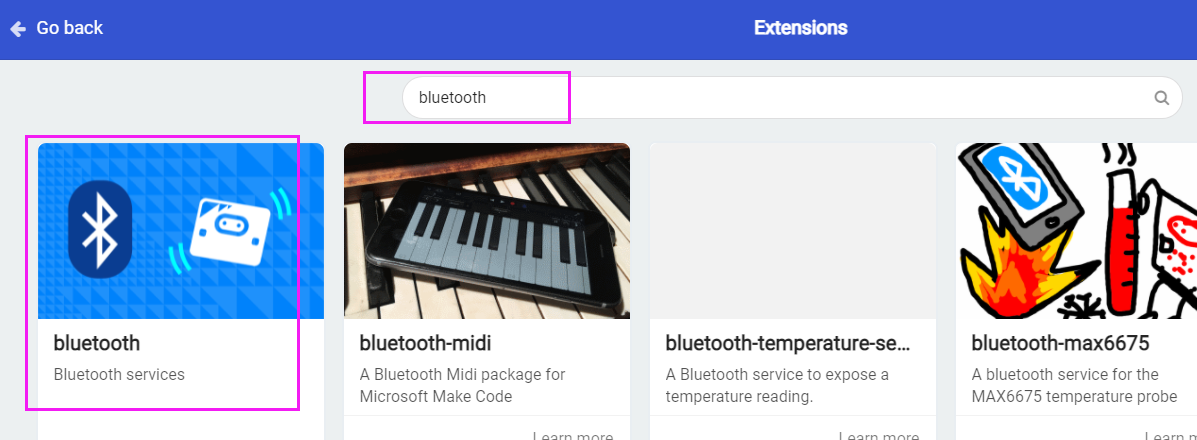This screenshot has height=440, width=1197.
Task: Open Learn more under bluetooth-midi
Action: [573, 436]
